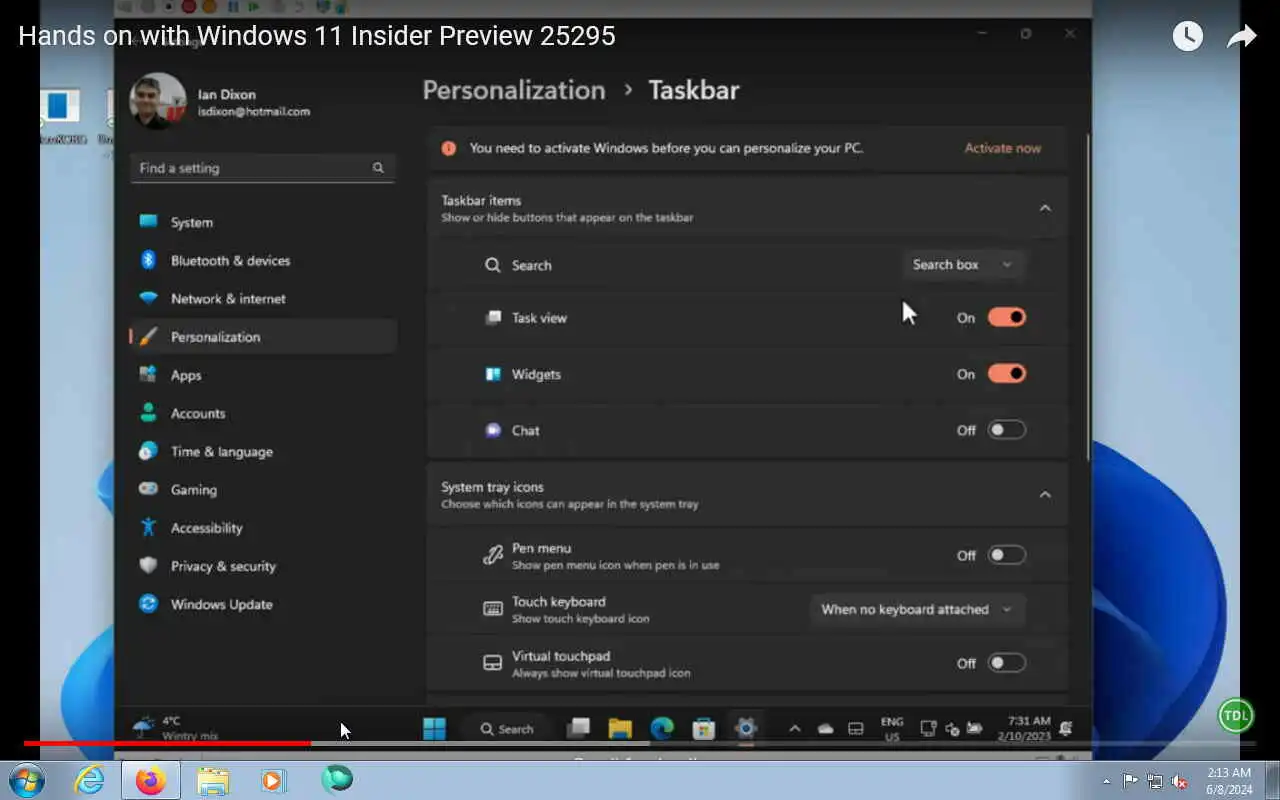The width and height of the screenshot is (1280, 800).
Task: Click the Touch keyboard icon
Action: point(493,609)
